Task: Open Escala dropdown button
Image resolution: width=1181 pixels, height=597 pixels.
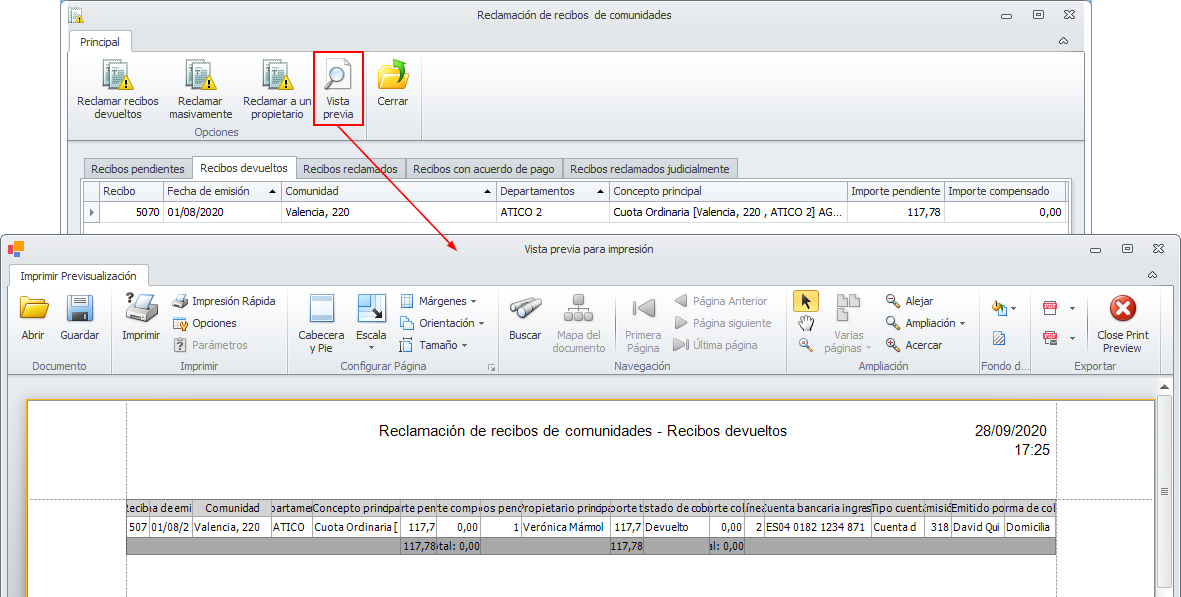Action: pyautogui.click(x=371, y=322)
